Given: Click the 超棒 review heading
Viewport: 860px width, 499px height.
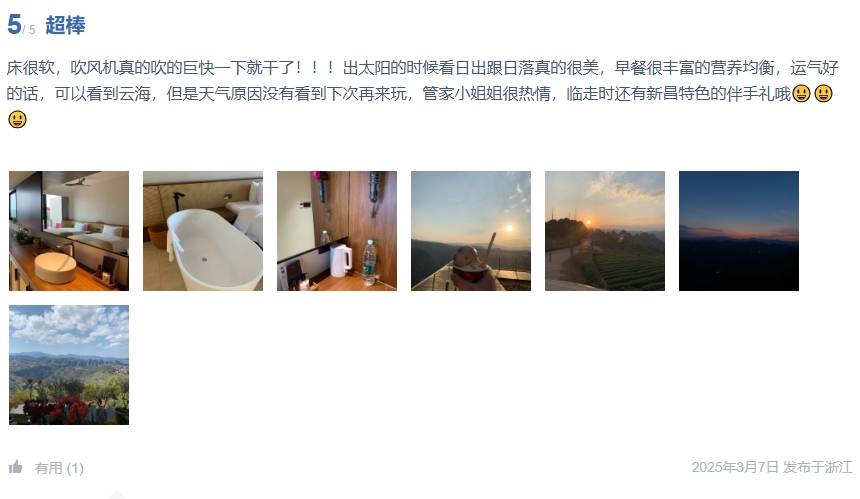Looking at the screenshot, I should tap(65, 25).
